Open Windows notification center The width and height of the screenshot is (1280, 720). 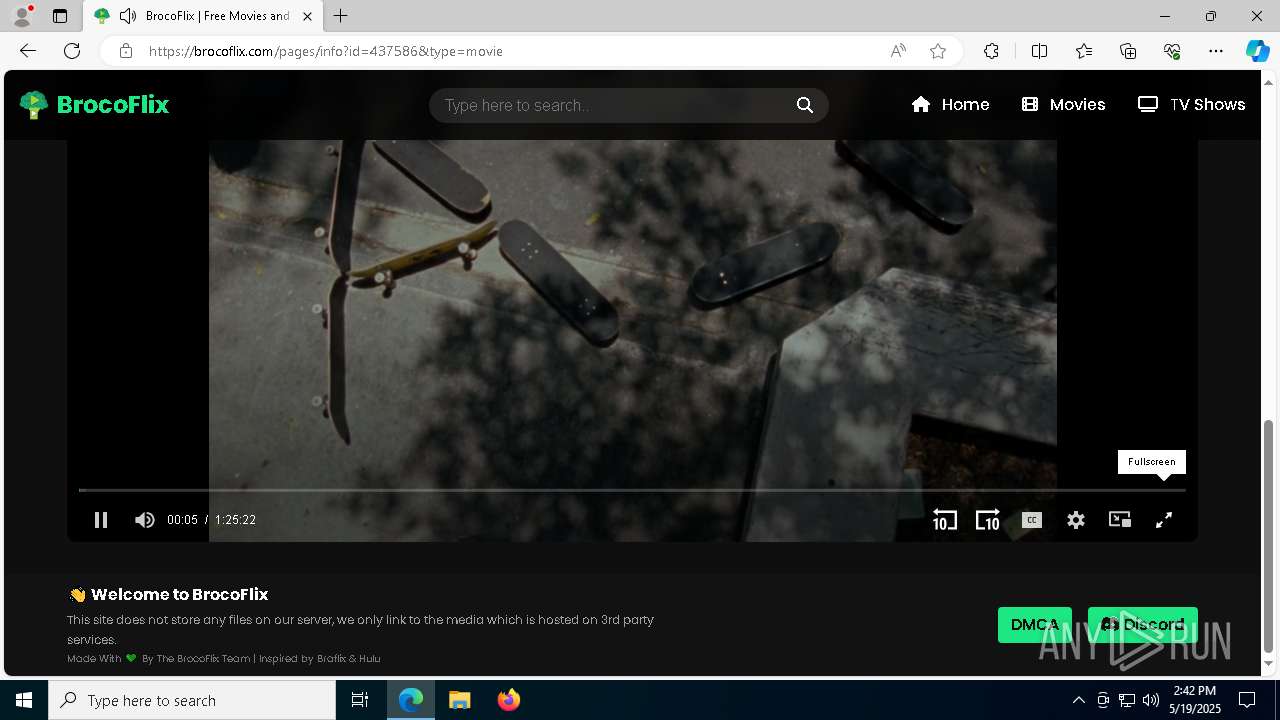[x=1247, y=700]
